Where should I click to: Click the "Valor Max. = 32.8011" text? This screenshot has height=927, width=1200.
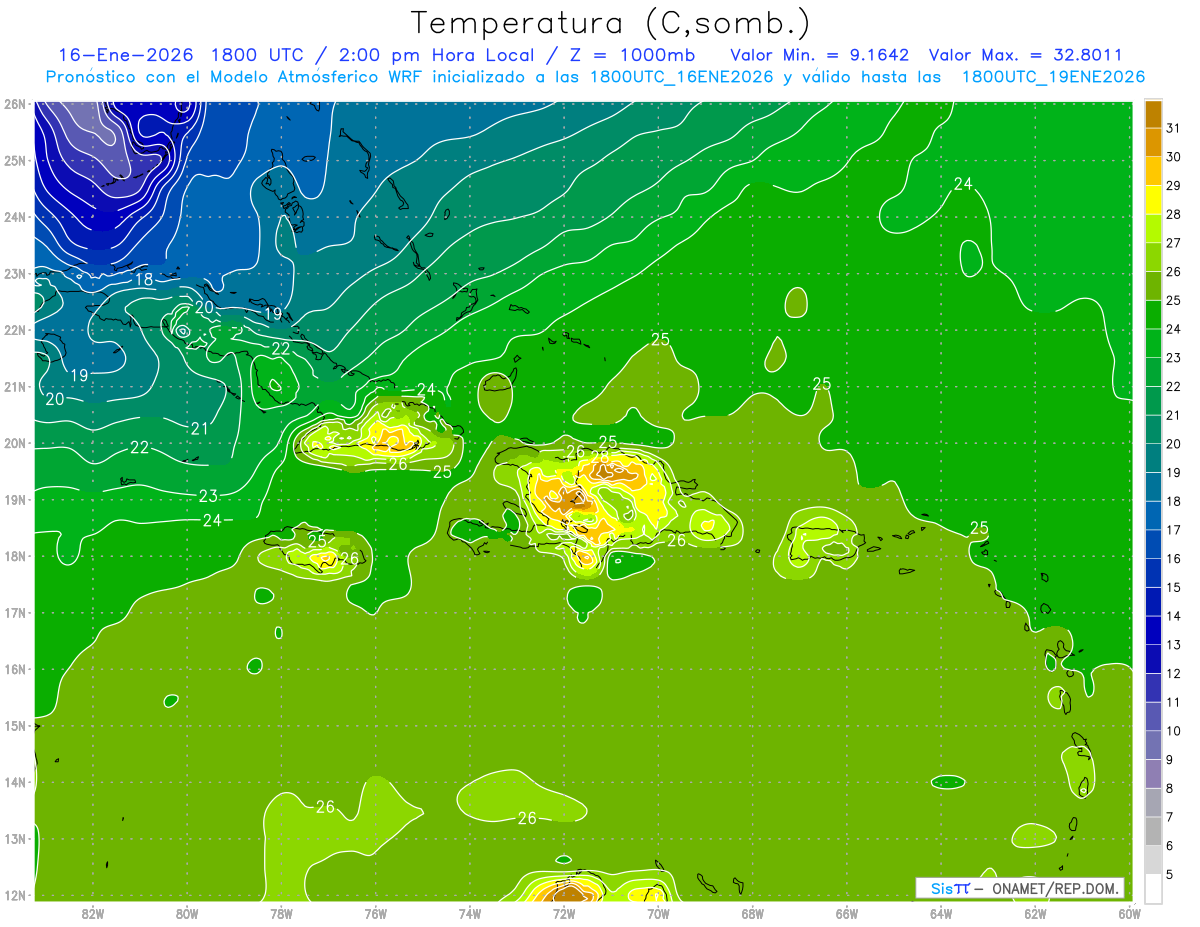point(1024,54)
